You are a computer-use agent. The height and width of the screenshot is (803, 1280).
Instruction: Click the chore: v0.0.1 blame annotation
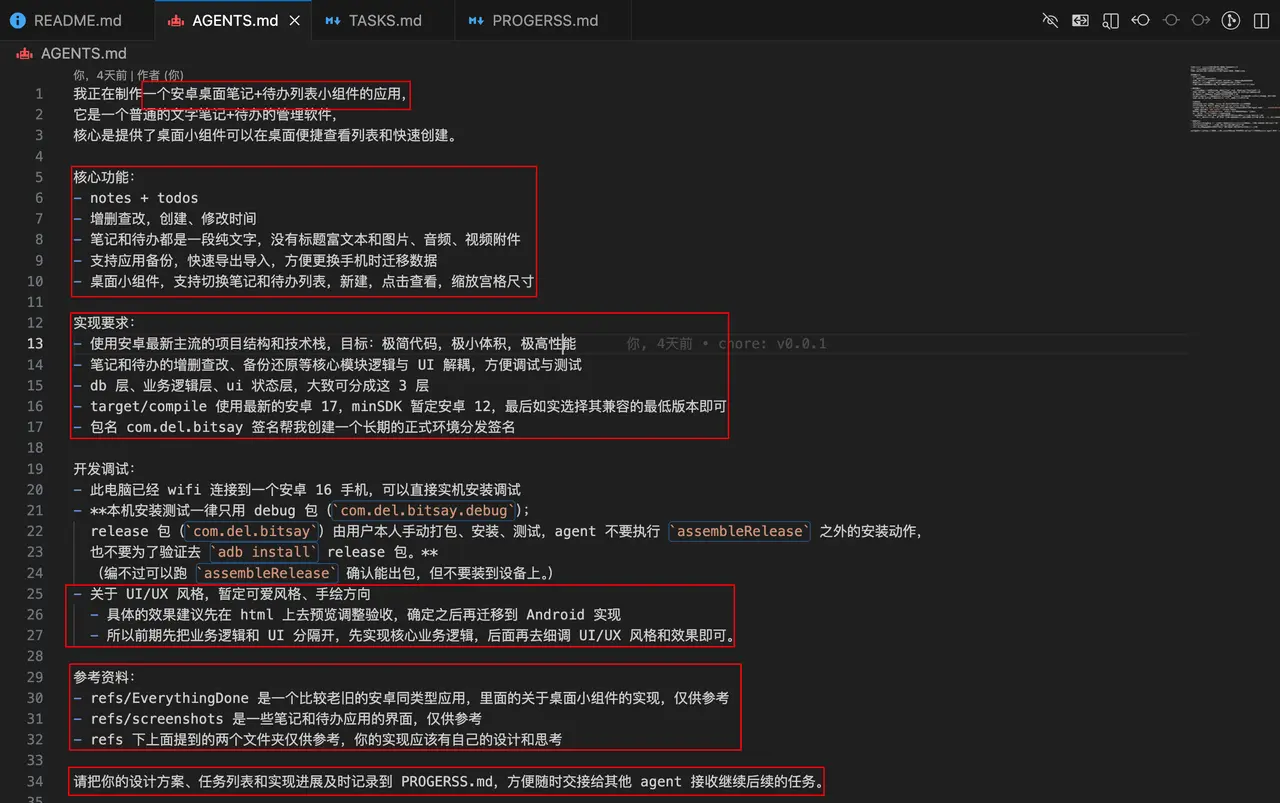tap(772, 343)
